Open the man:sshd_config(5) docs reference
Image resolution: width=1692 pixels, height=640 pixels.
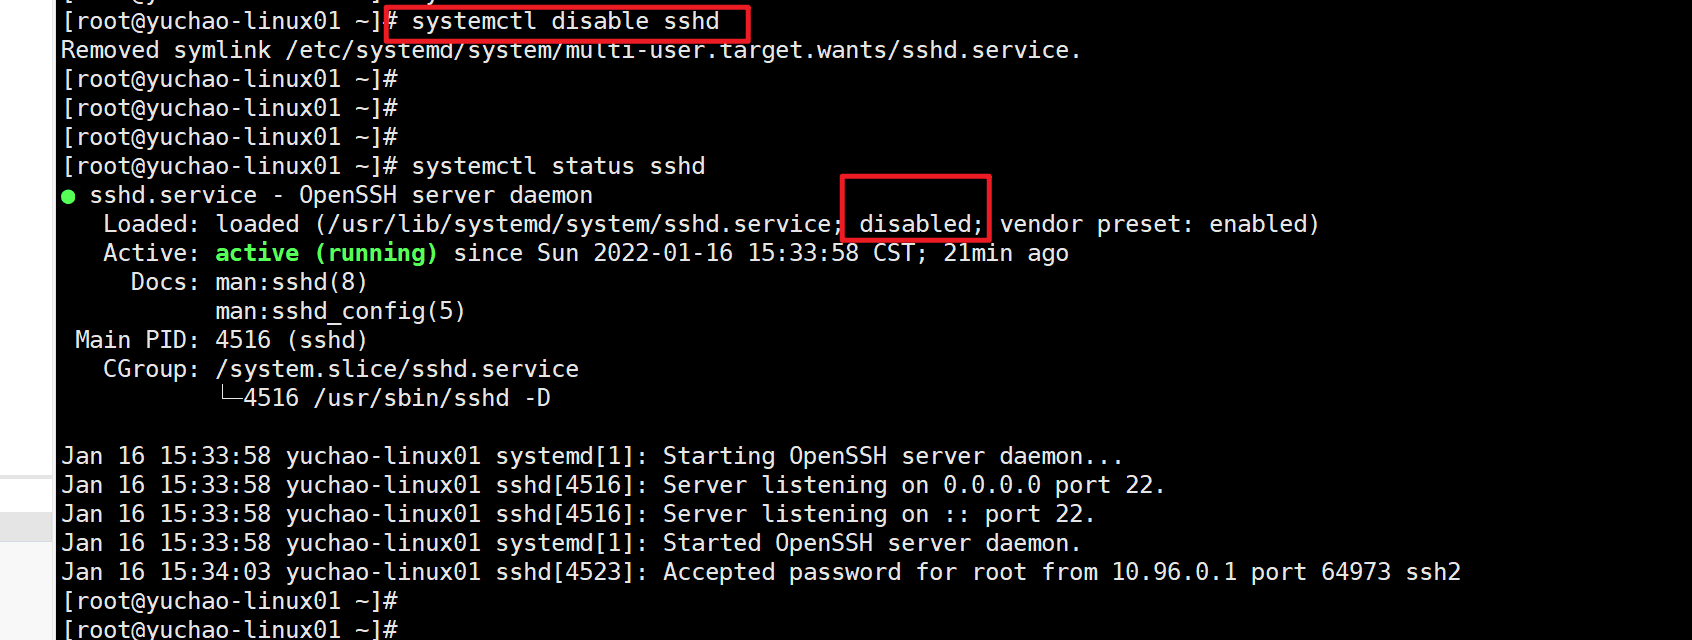coord(340,311)
